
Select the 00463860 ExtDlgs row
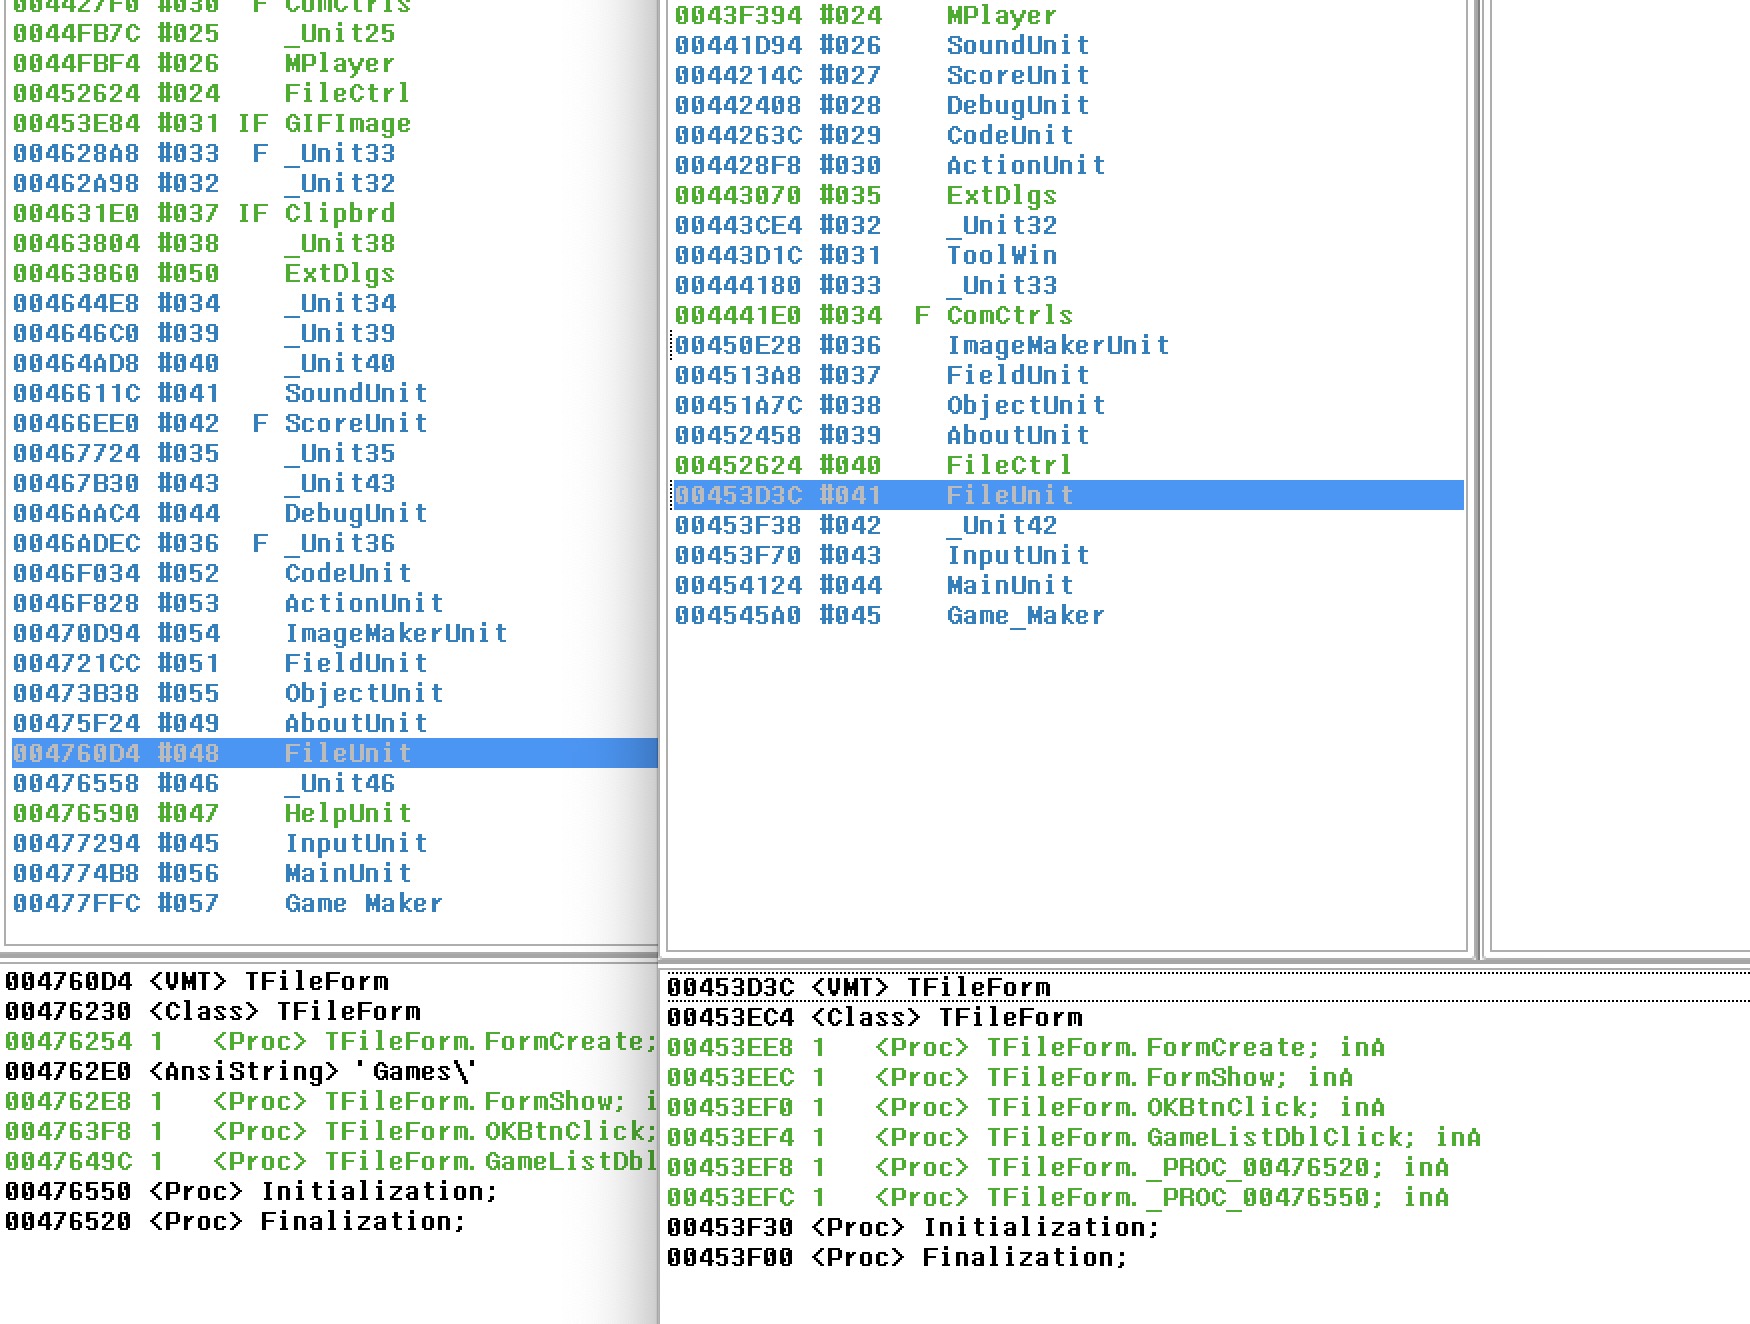[334, 273]
